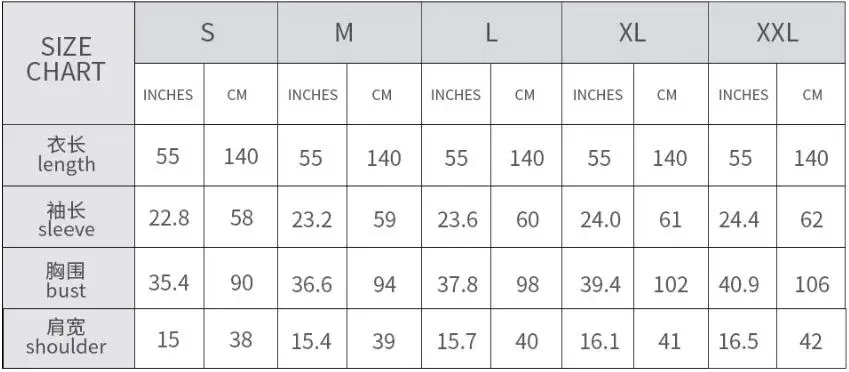This screenshot has height=372, width=849.
Task: Click the sleeve row label
Action: pos(68,217)
